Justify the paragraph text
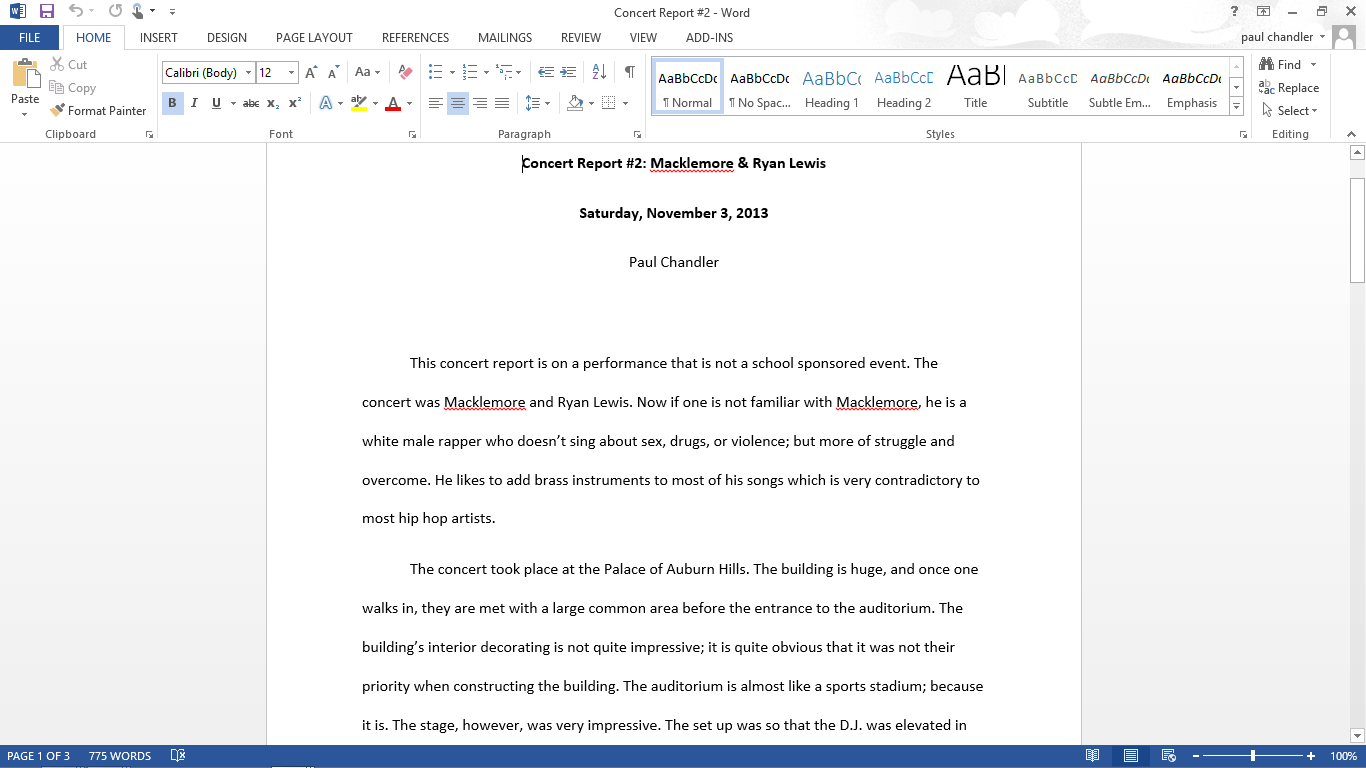Screen dimensions: 1366x768 click(502, 103)
